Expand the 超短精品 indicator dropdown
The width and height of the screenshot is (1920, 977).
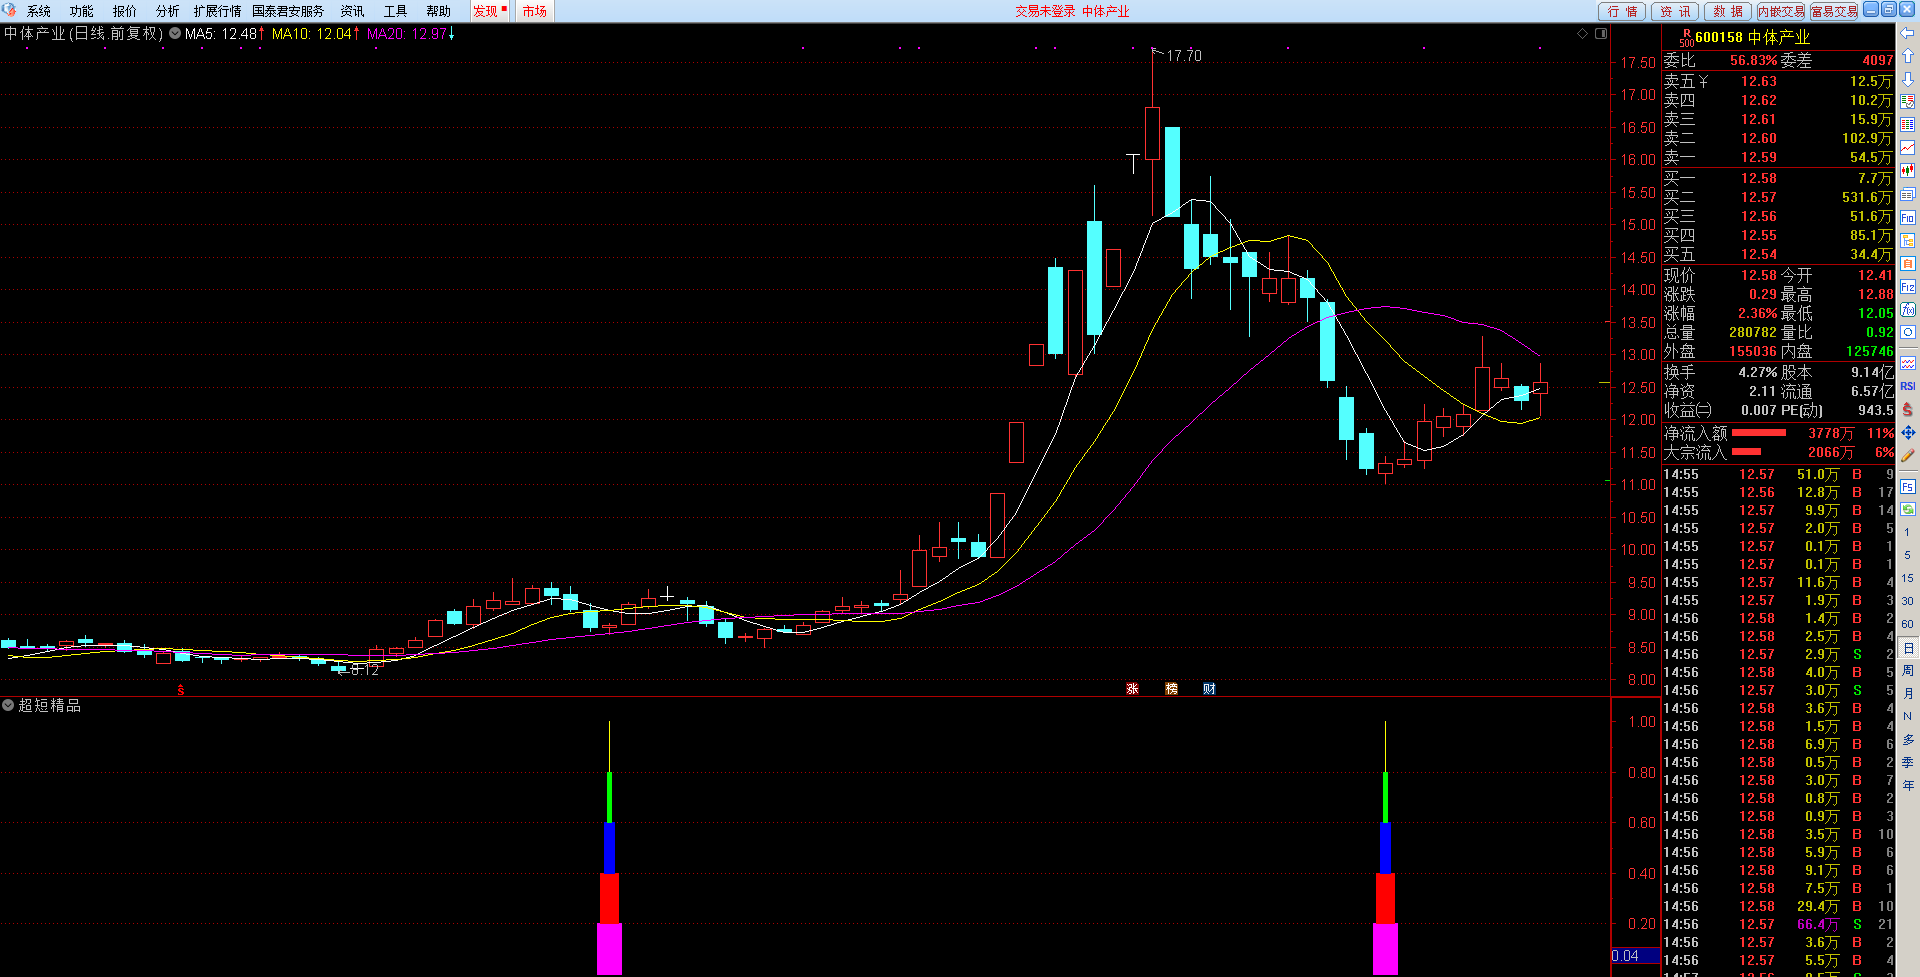point(8,705)
